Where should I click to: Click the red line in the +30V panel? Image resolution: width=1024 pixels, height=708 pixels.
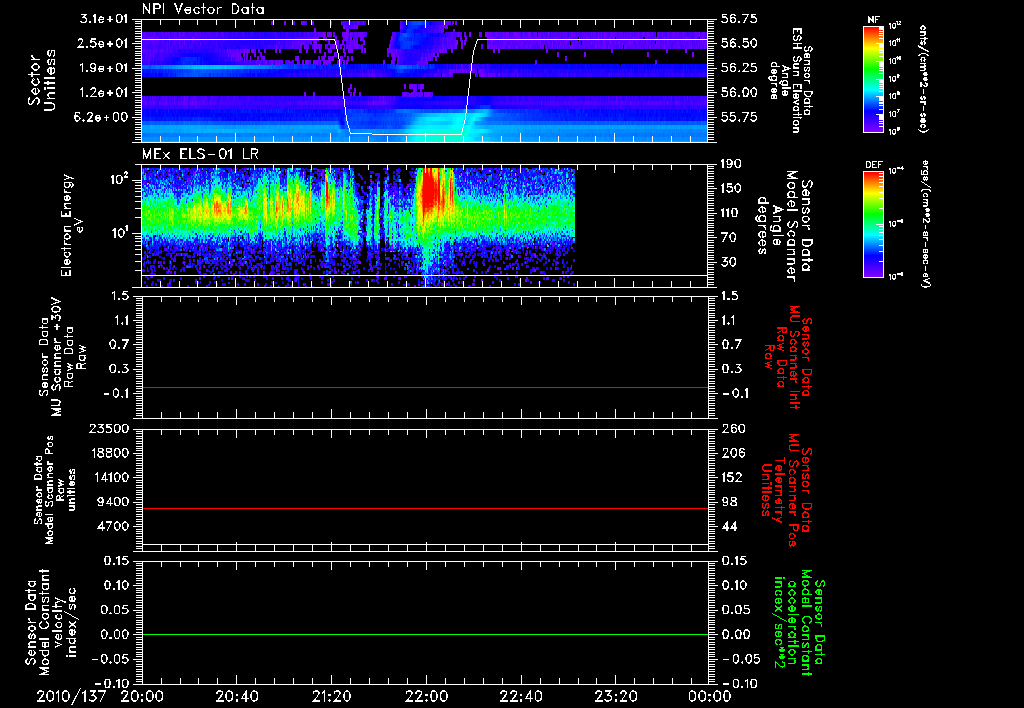point(425,387)
